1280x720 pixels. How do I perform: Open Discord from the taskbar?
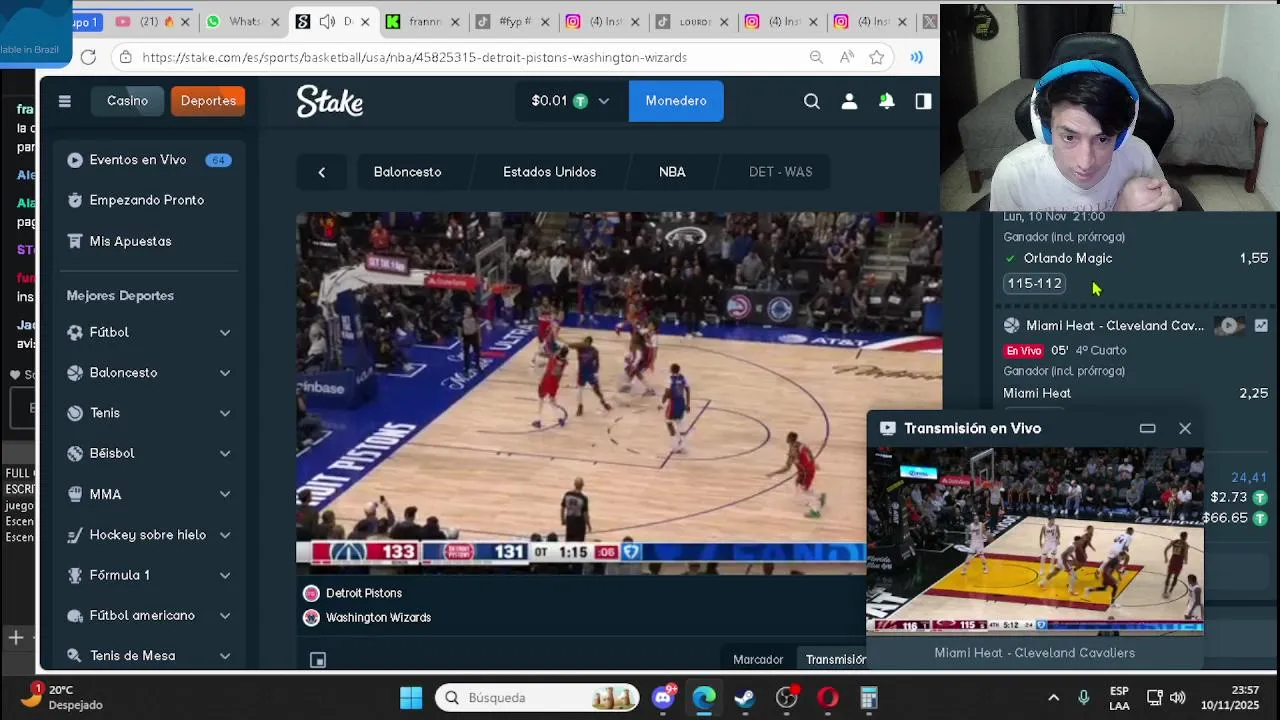(663, 698)
